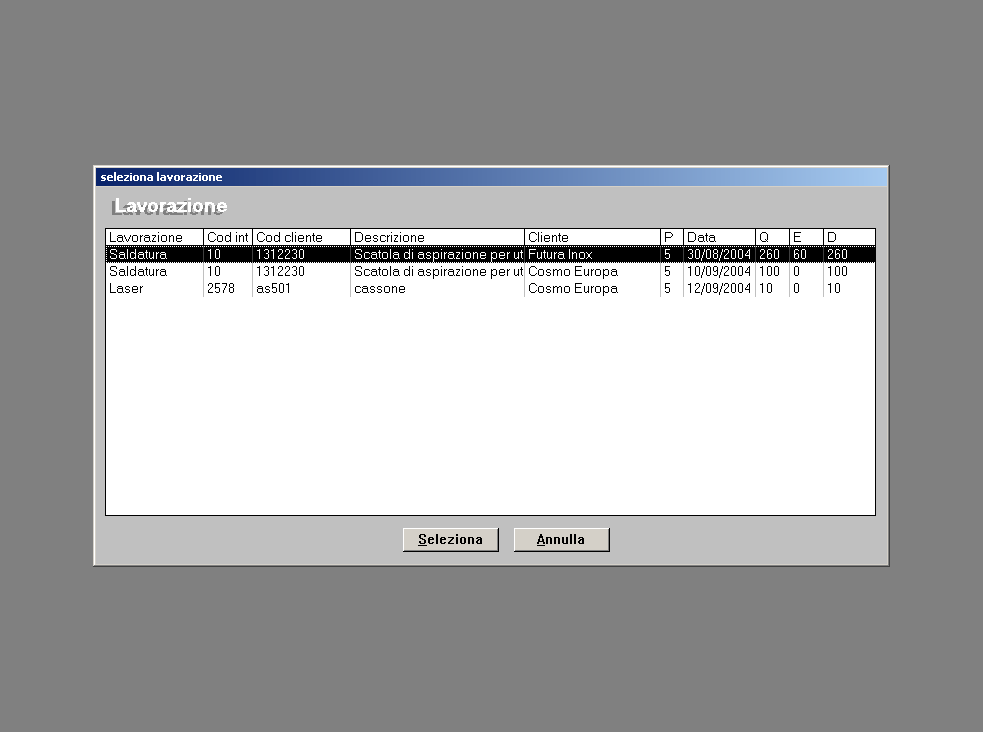
Task: Click the Descrizione column header
Action: (x=438, y=237)
